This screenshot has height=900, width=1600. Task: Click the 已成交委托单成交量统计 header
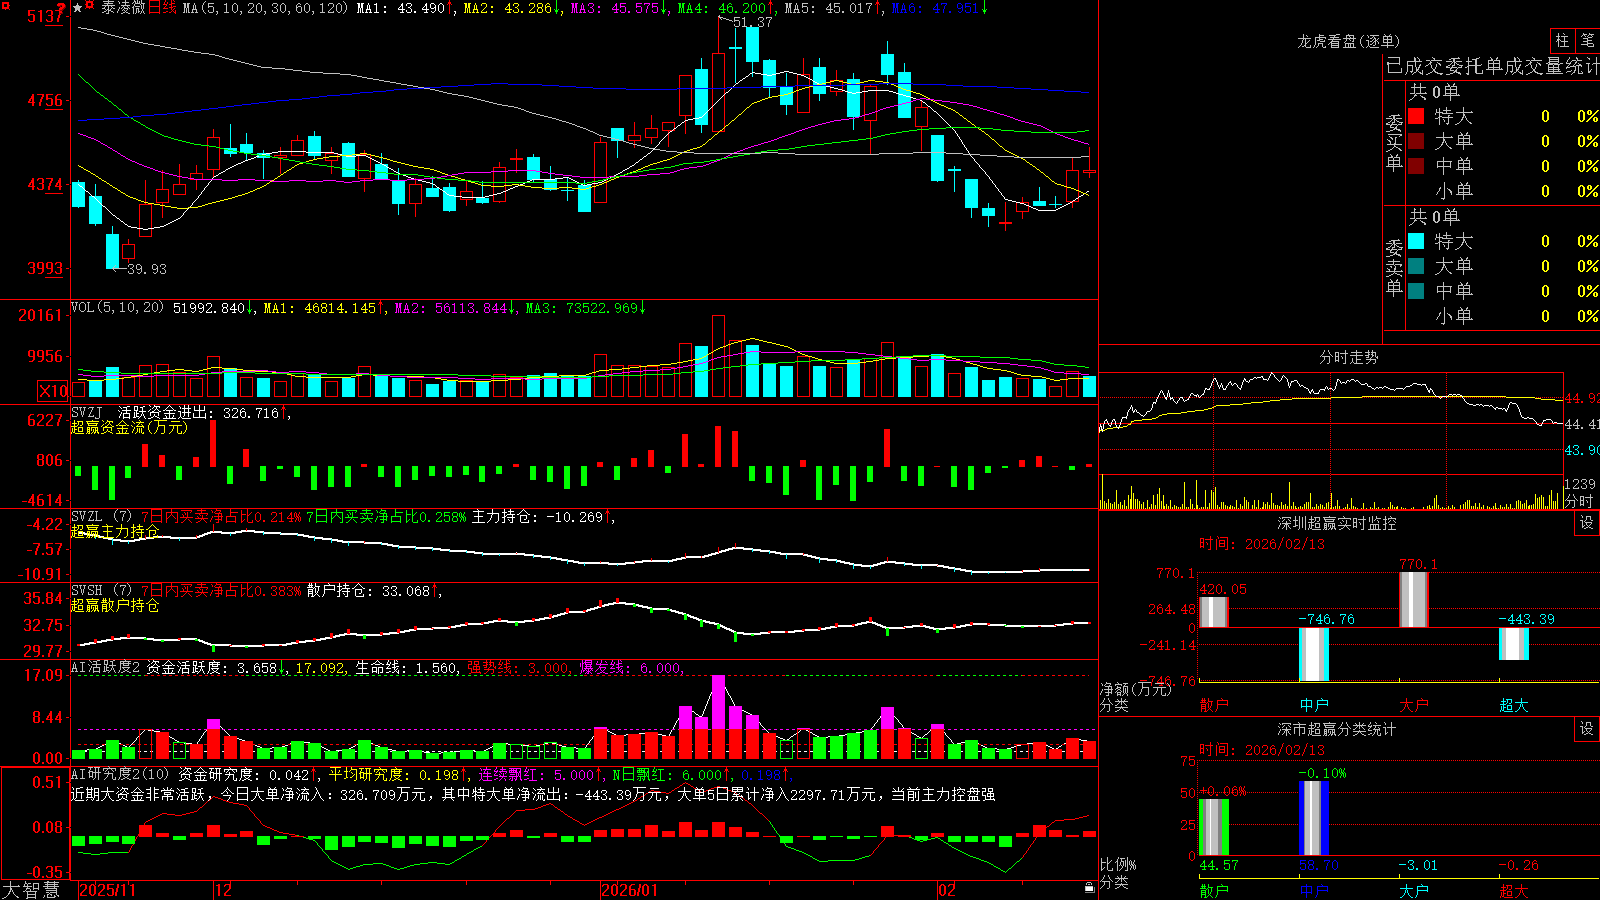[1492, 66]
